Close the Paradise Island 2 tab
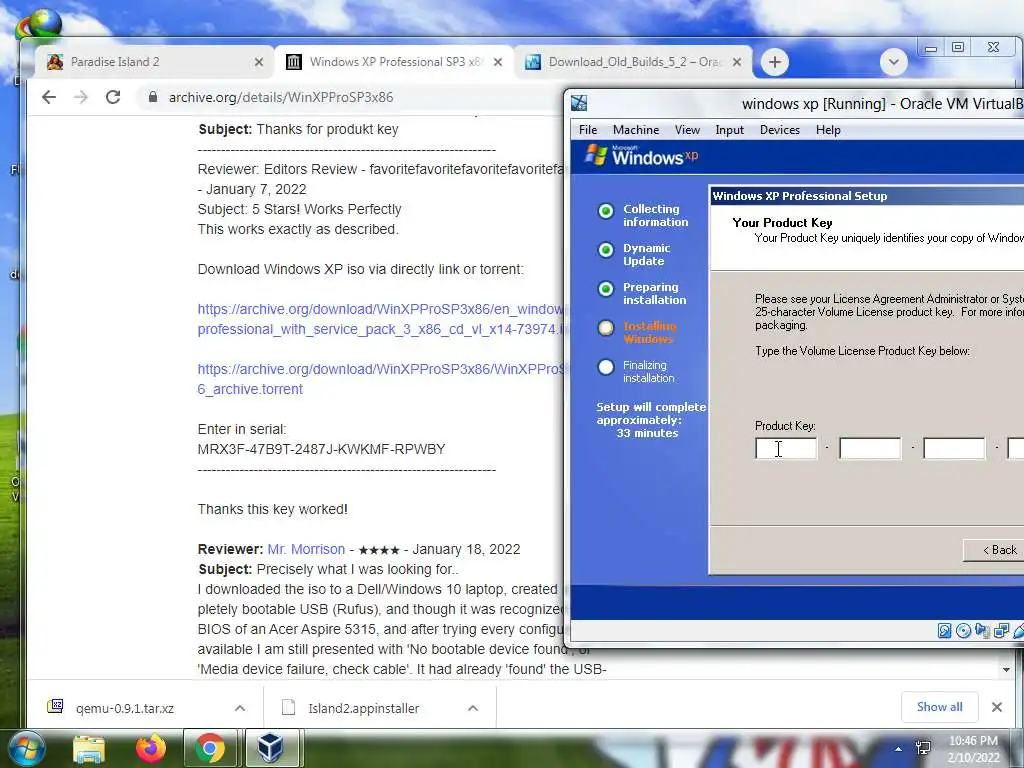This screenshot has width=1024, height=768. pyautogui.click(x=259, y=62)
